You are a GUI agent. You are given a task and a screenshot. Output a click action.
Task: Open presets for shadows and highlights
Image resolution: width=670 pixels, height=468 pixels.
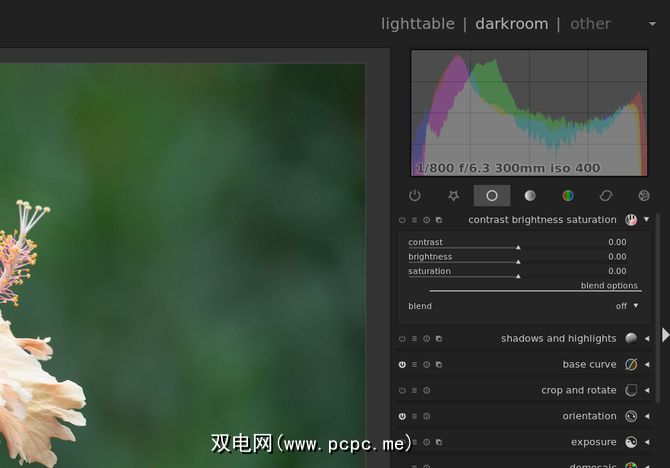414,338
